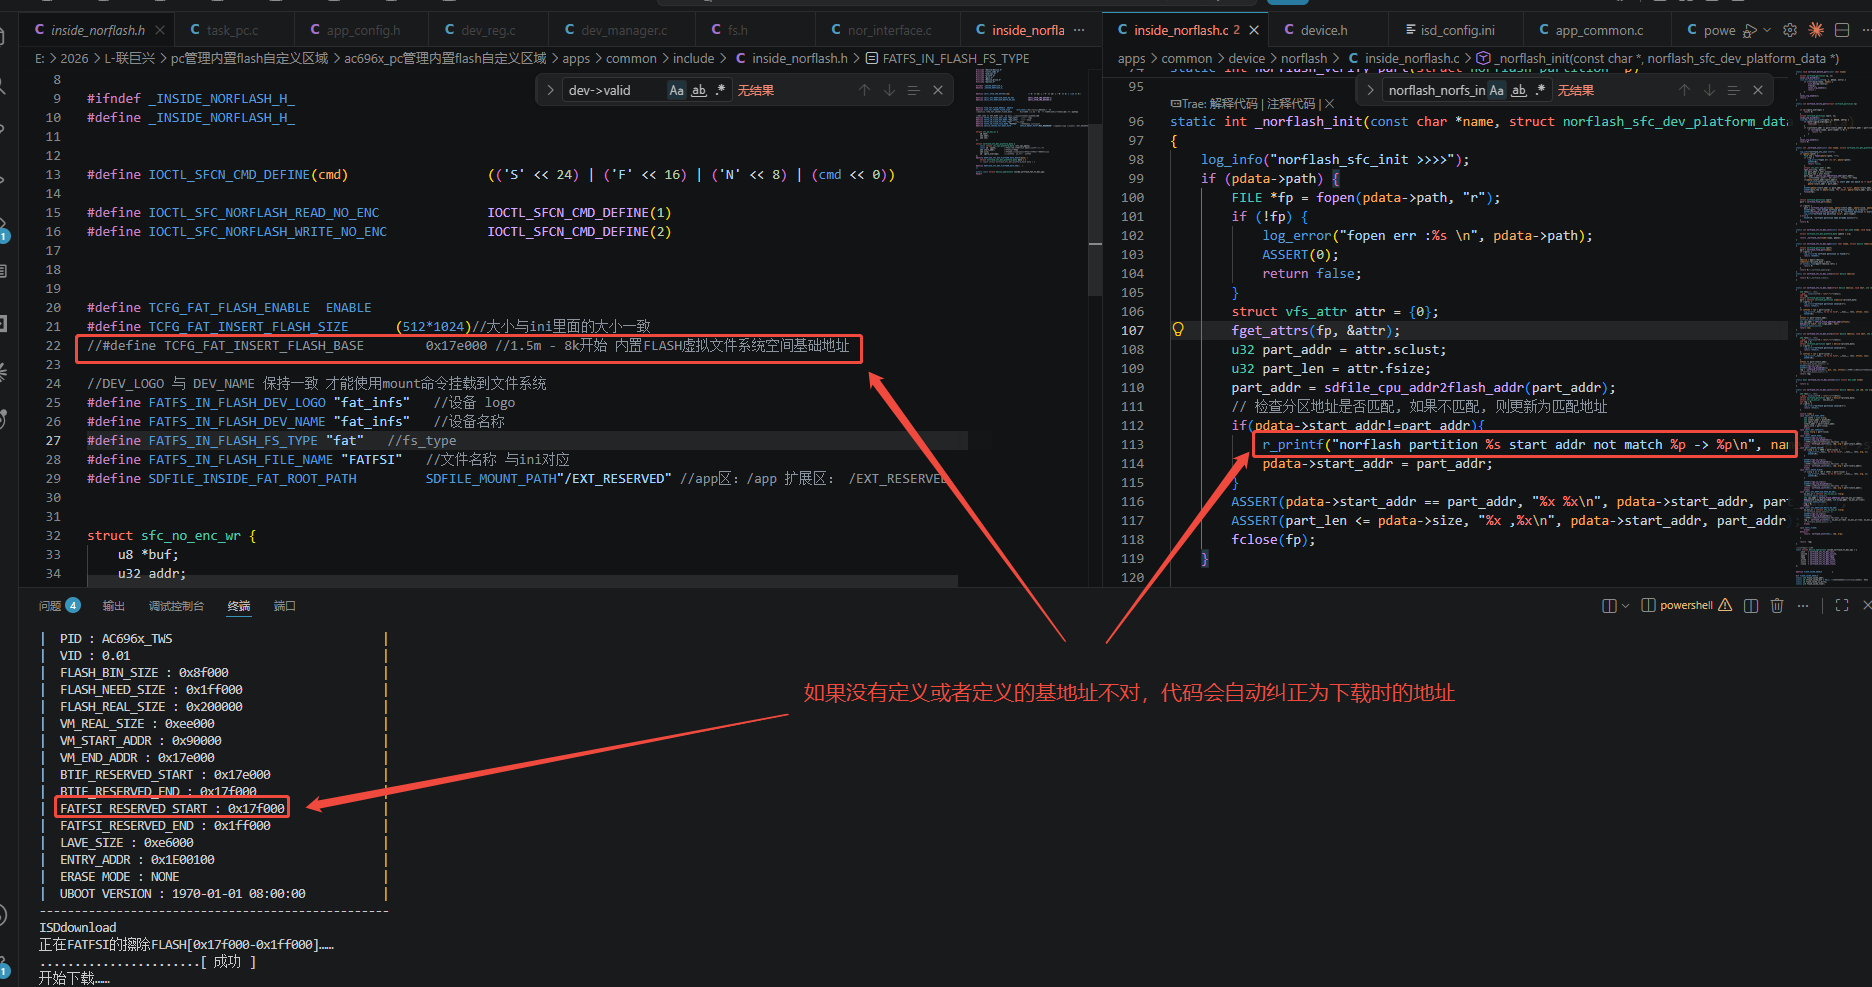Screen dimensions: 1872x987
Task: Click Trae 注释代码 code lens link
Action: click(1291, 103)
